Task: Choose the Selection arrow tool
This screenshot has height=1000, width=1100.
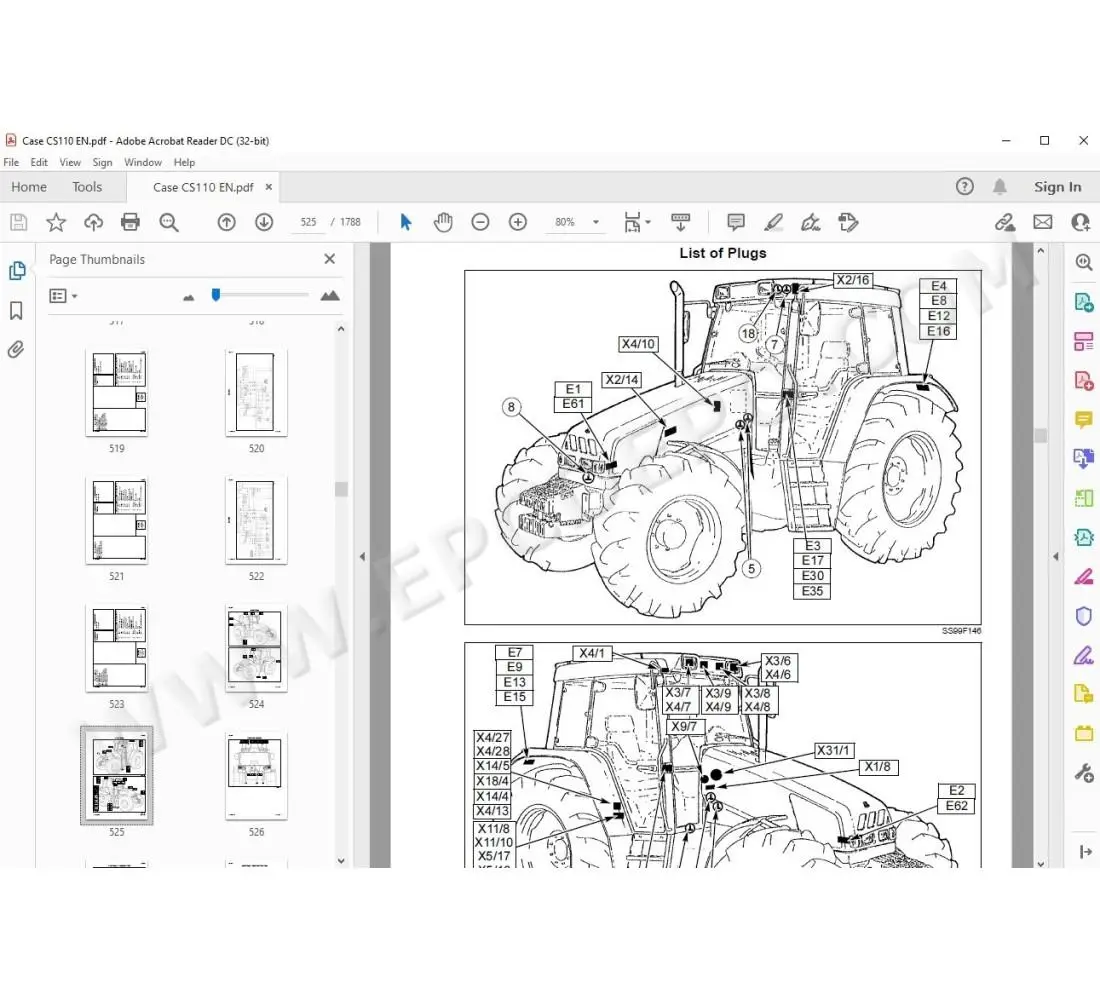Action: coord(405,222)
